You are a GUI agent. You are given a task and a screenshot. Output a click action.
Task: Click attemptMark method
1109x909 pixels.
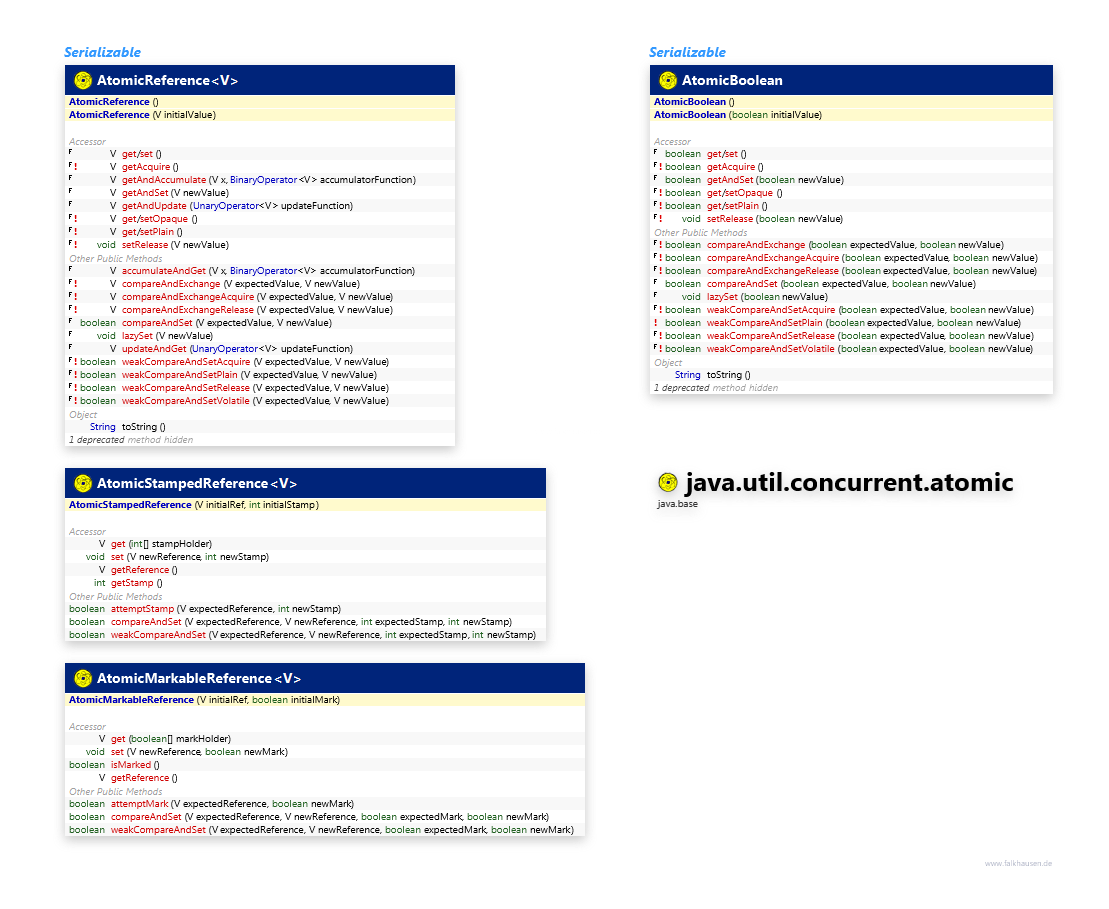click(x=140, y=804)
